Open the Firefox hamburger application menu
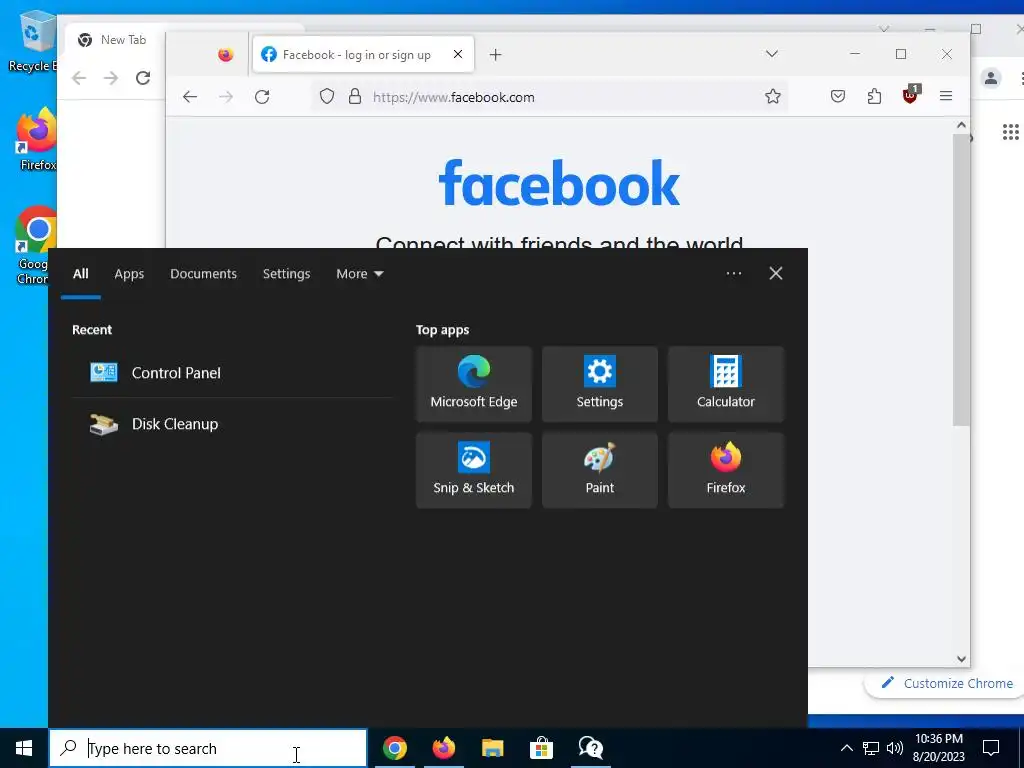The image size is (1024, 768). point(946,97)
